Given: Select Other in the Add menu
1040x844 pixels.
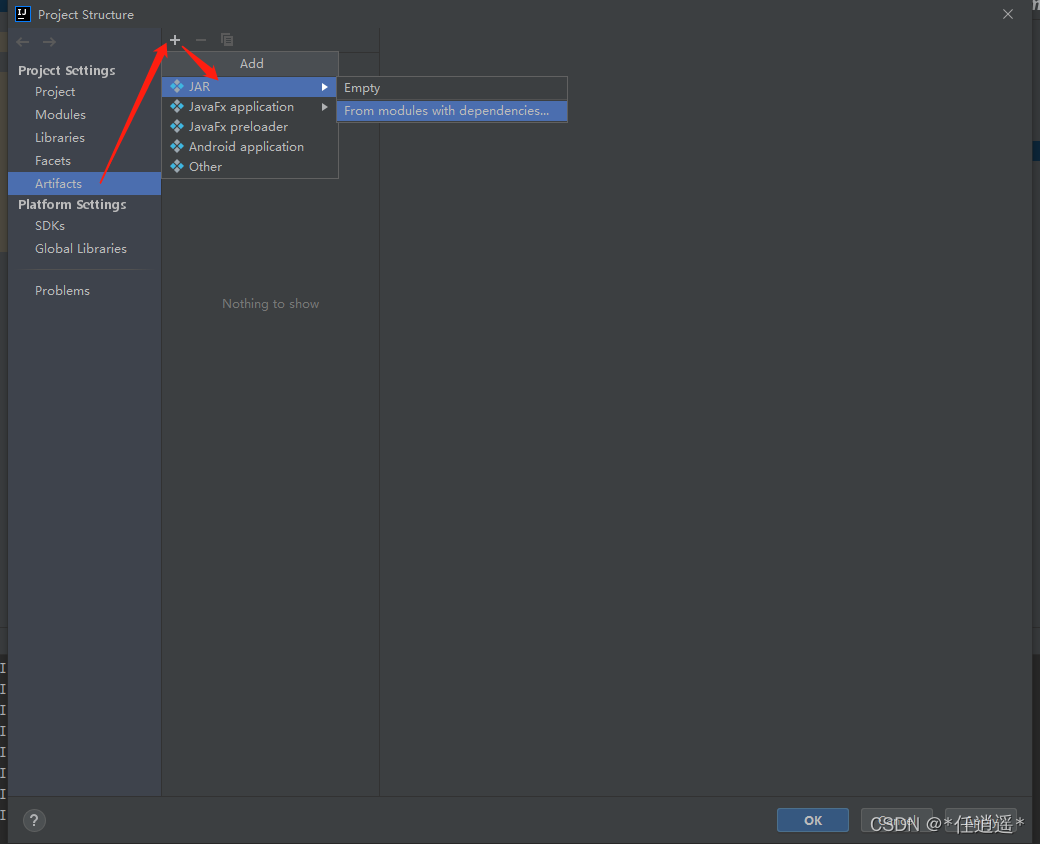Looking at the screenshot, I should click(x=205, y=166).
